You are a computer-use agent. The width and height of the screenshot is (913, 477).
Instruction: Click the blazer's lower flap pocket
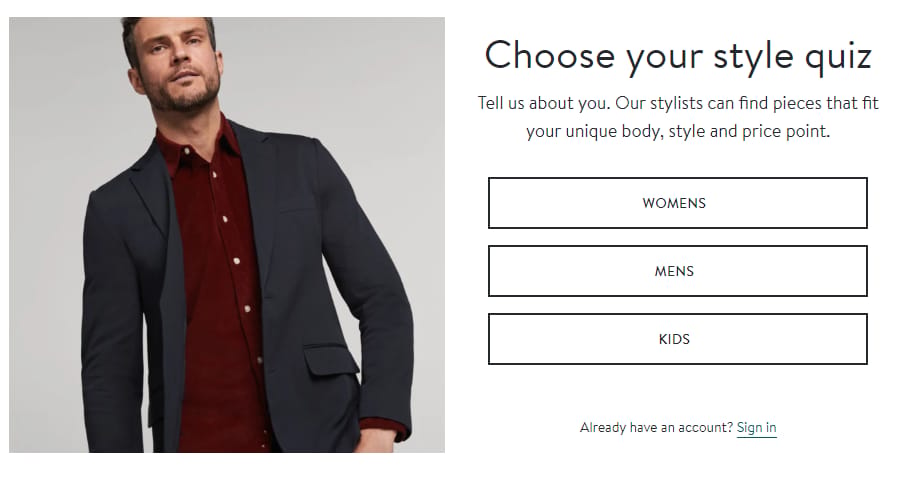330,359
